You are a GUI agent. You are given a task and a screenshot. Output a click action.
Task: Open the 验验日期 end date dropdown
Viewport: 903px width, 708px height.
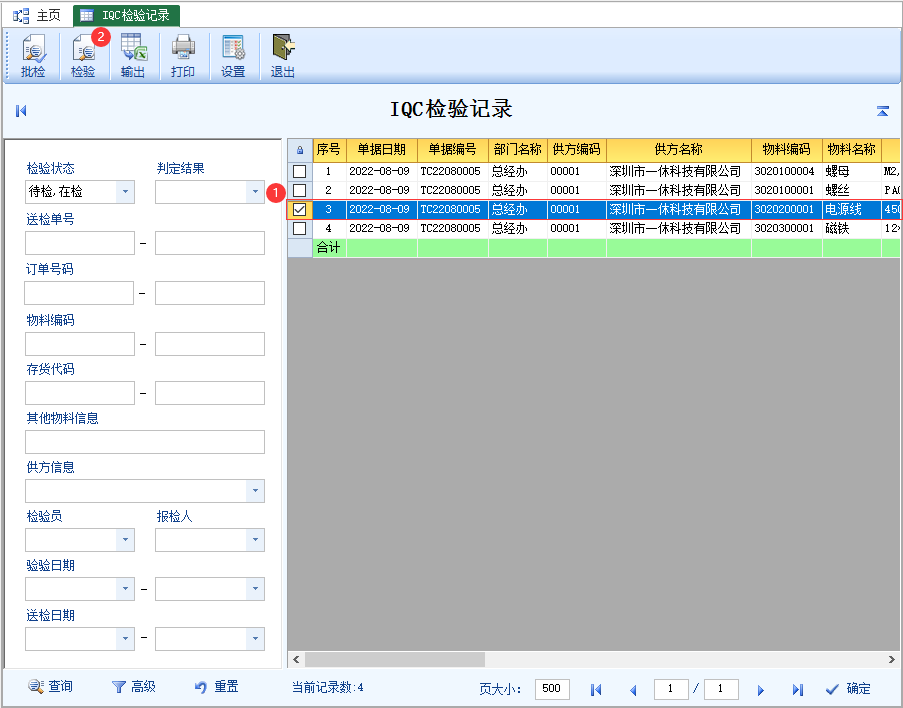click(255, 589)
